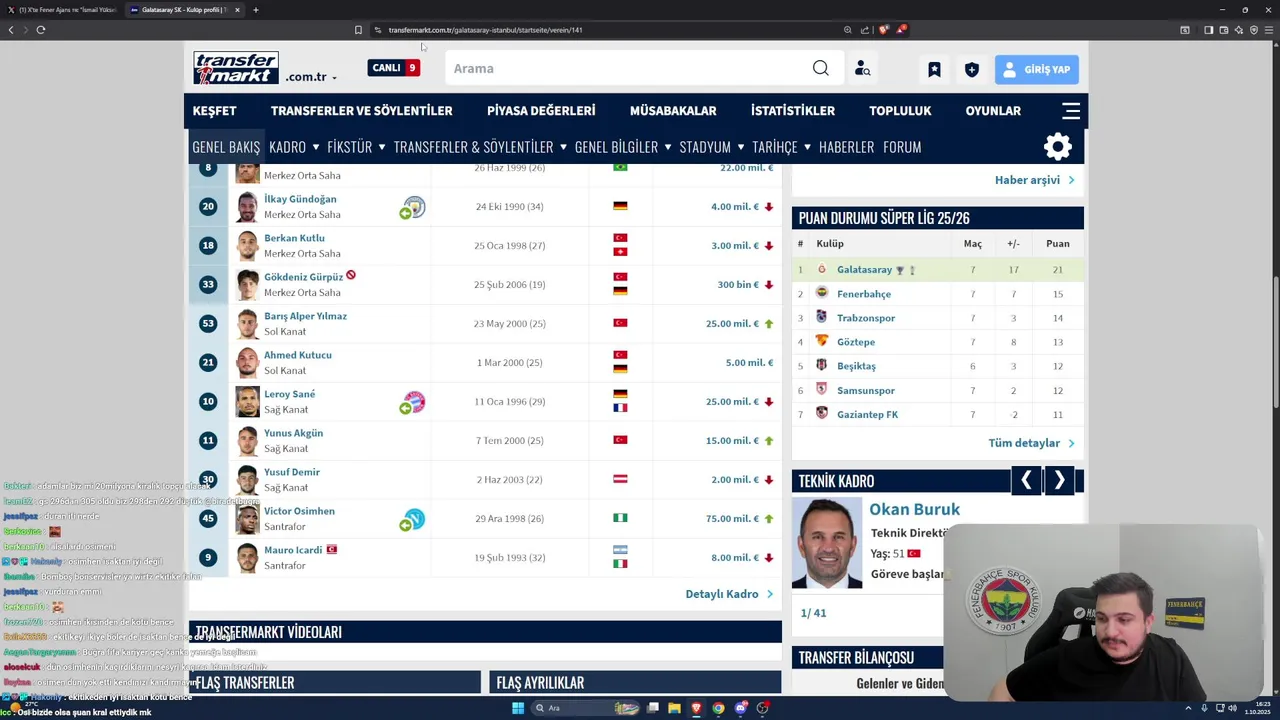This screenshot has height=720, width=1280.
Task: Open the Windows Start button
Action: pyautogui.click(x=517, y=708)
